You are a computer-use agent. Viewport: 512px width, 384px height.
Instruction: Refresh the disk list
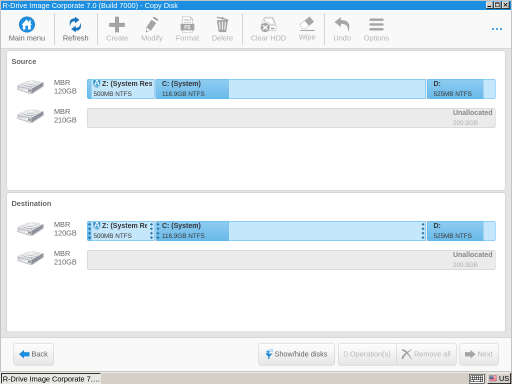point(75,29)
